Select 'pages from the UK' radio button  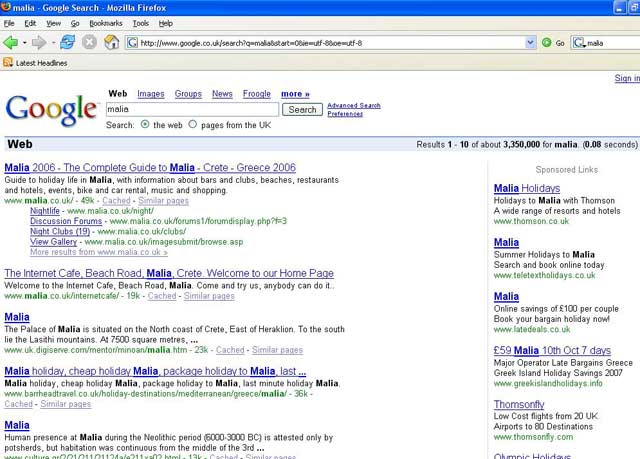point(193,124)
